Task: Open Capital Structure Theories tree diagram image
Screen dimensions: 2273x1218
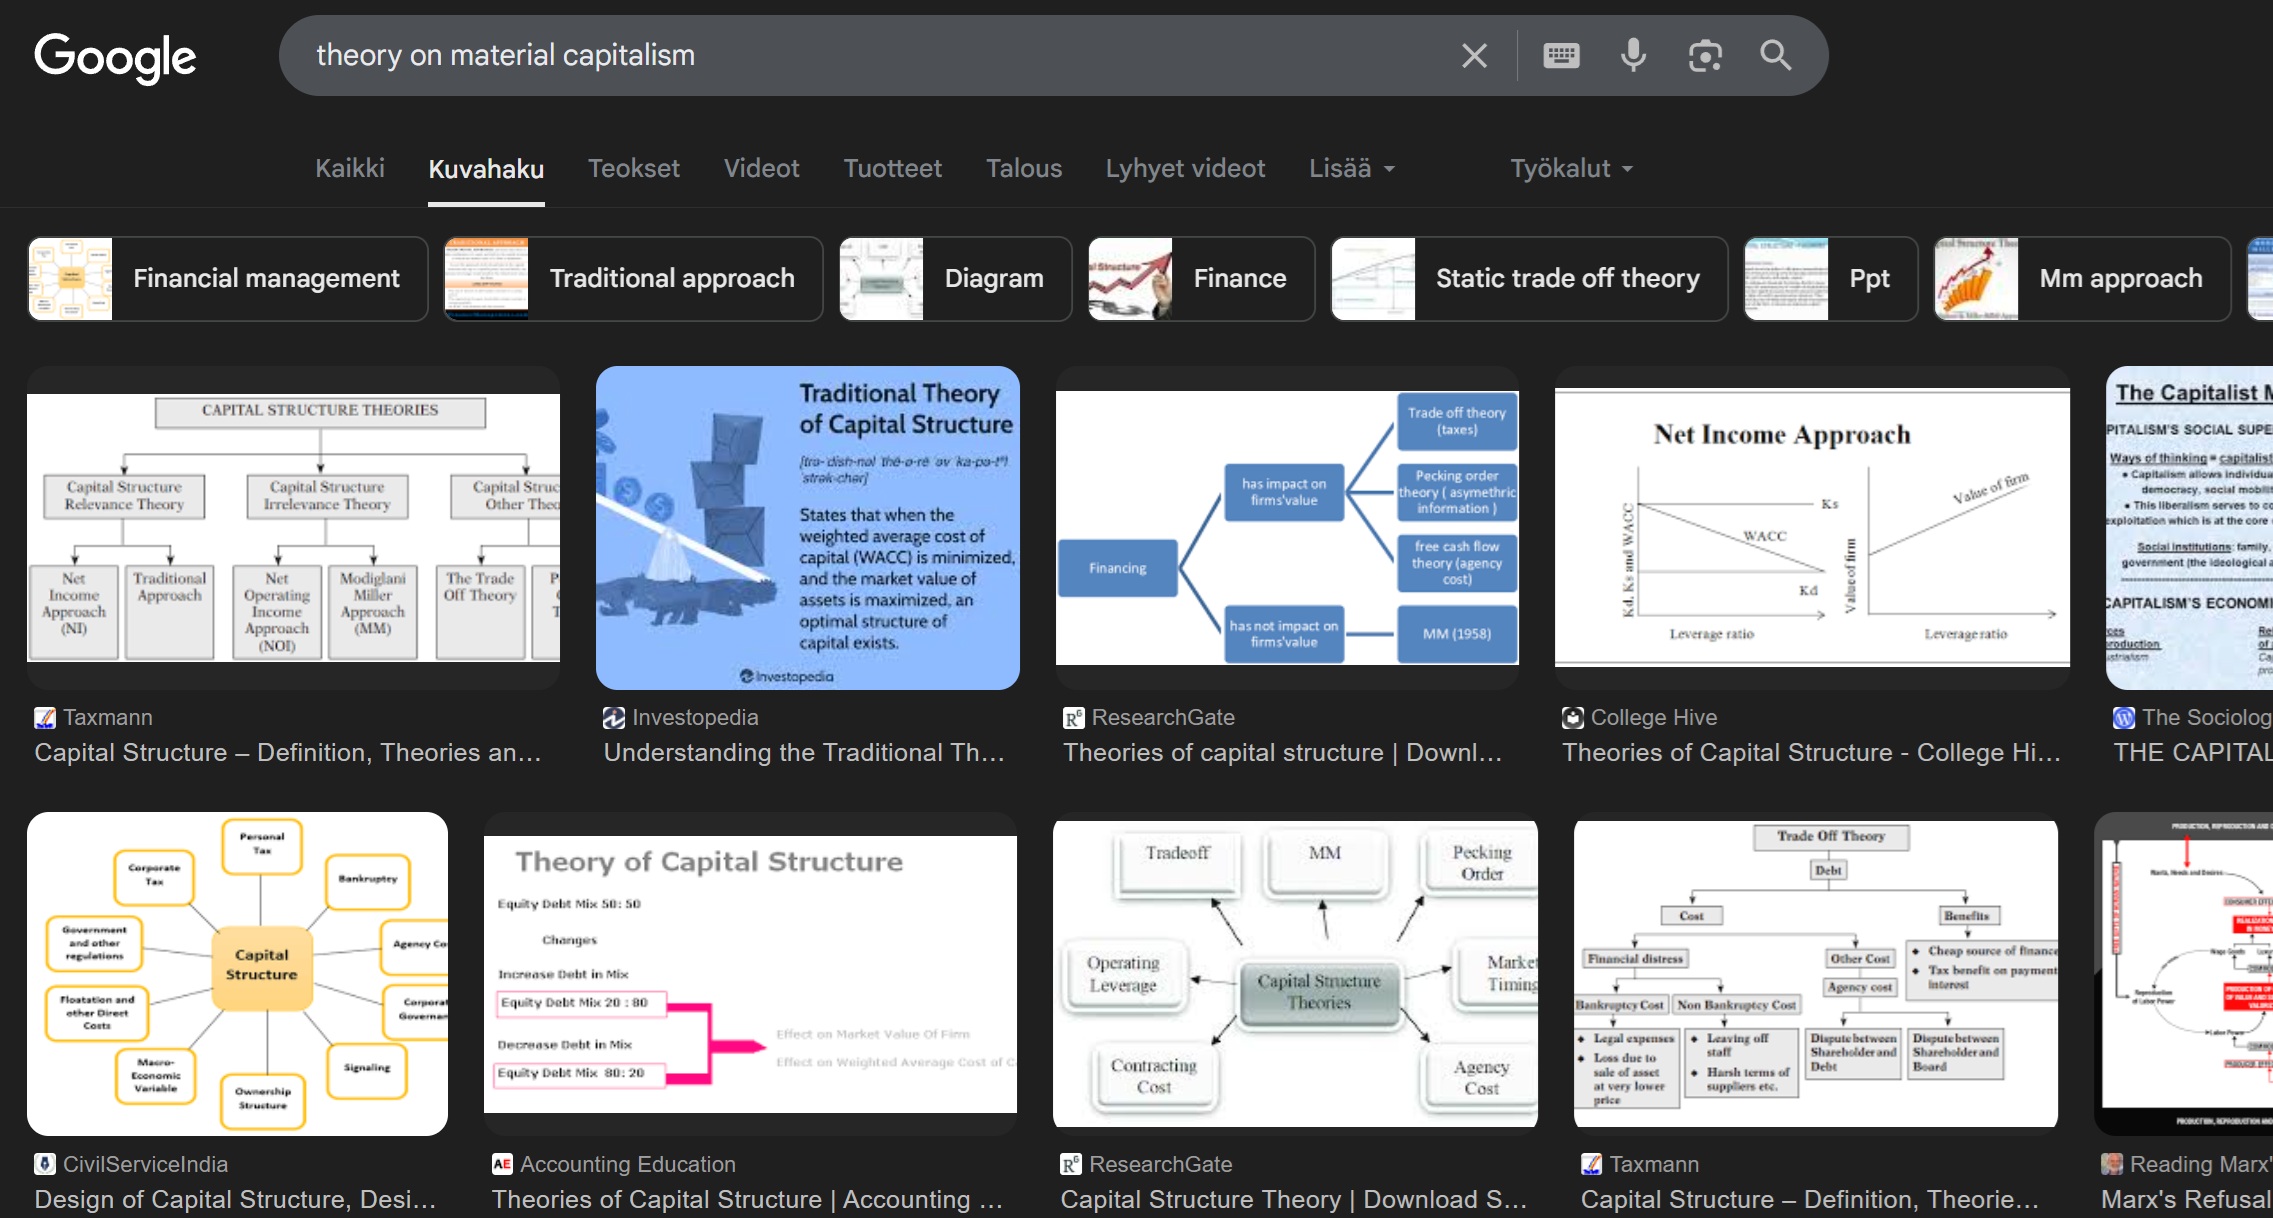Action: pyautogui.click(x=293, y=528)
